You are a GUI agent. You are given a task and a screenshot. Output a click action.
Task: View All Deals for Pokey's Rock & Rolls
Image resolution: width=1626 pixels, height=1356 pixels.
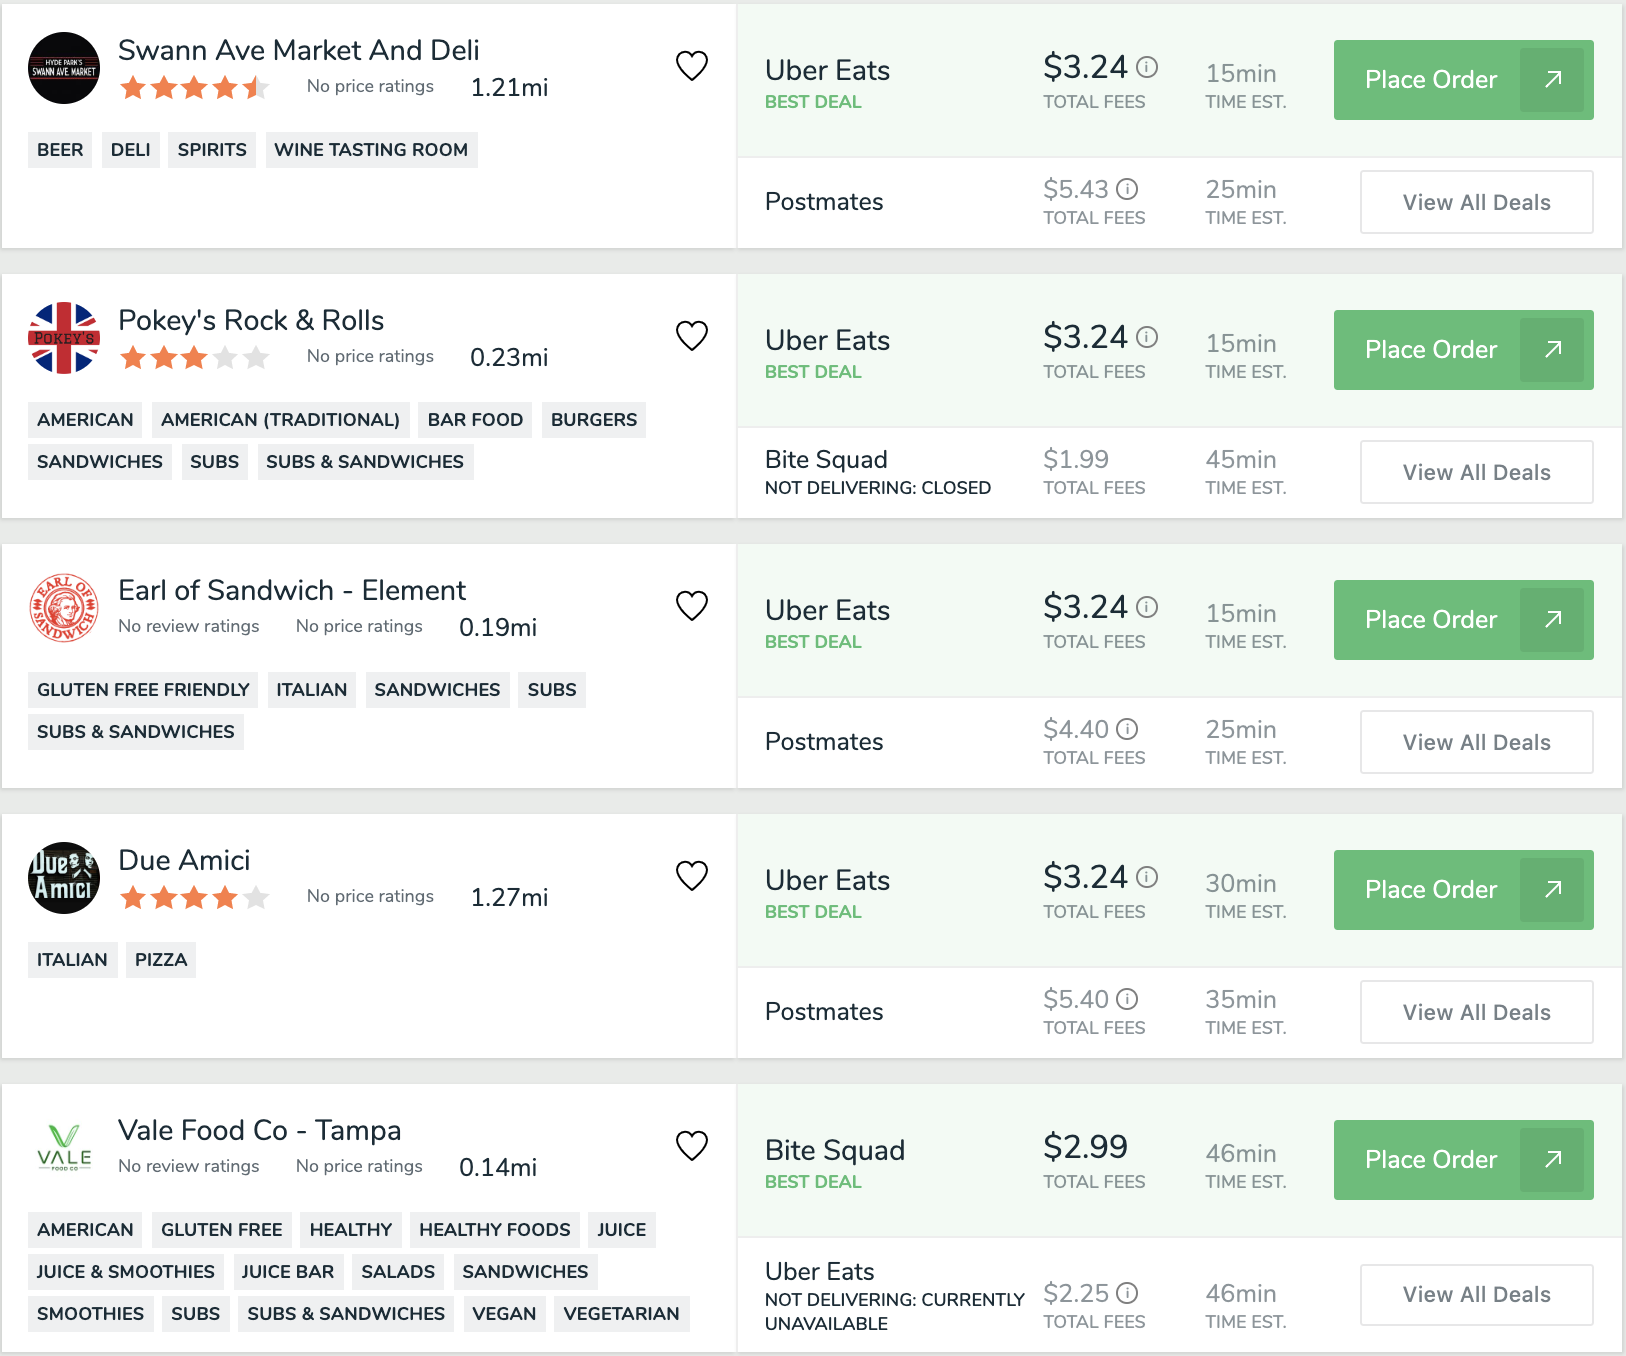coord(1477,472)
